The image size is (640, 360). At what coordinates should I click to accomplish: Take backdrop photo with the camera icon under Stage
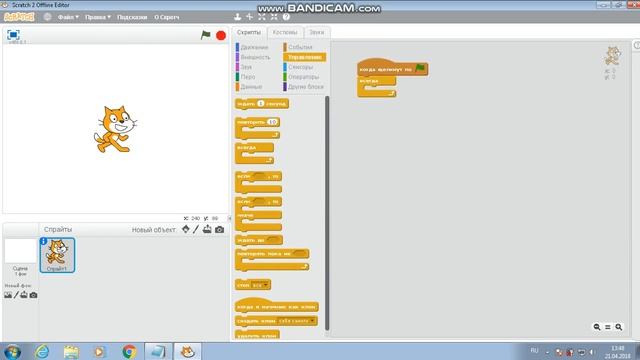[x=33, y=295]
